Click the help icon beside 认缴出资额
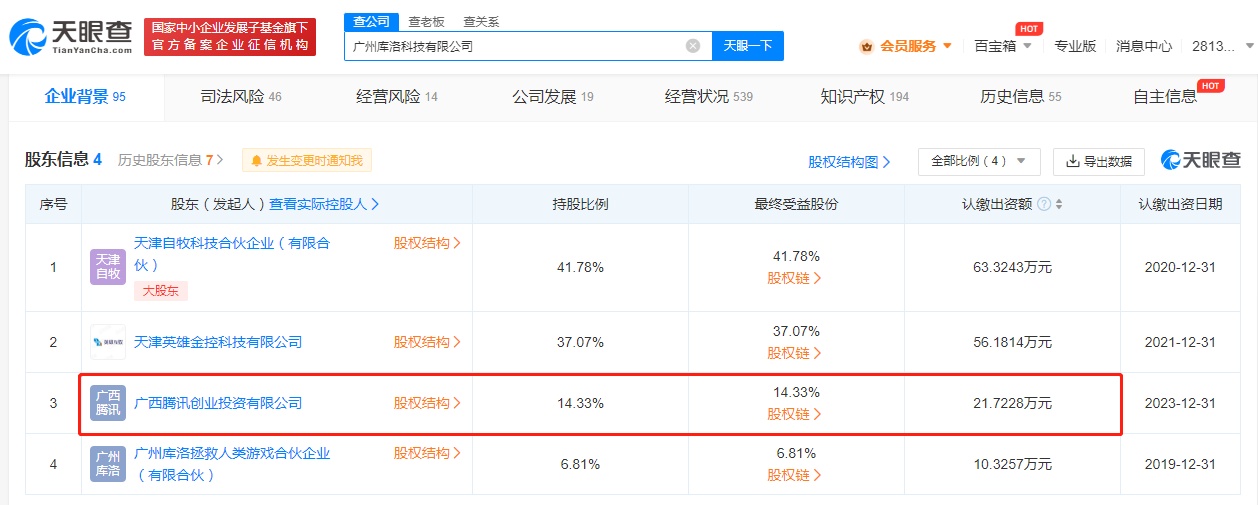The image size is (1258, 505). point(1044,204)
